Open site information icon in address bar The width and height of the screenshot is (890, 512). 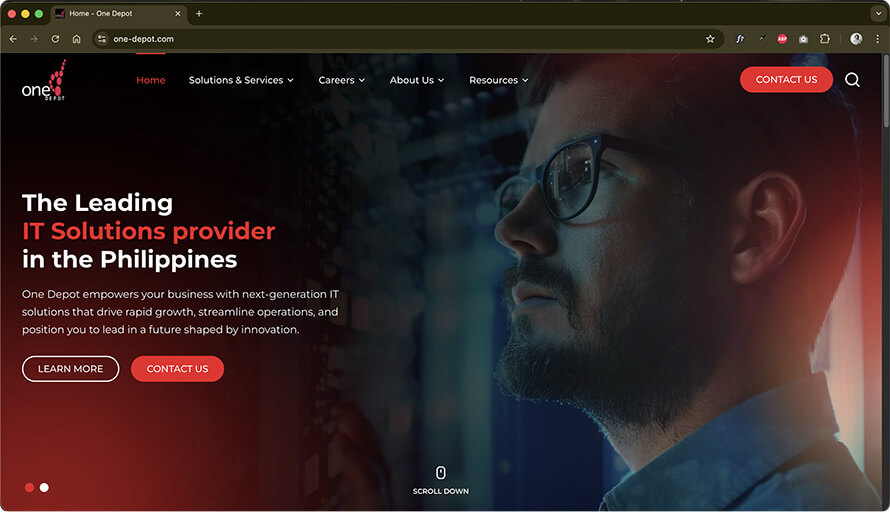coord(102,39)
